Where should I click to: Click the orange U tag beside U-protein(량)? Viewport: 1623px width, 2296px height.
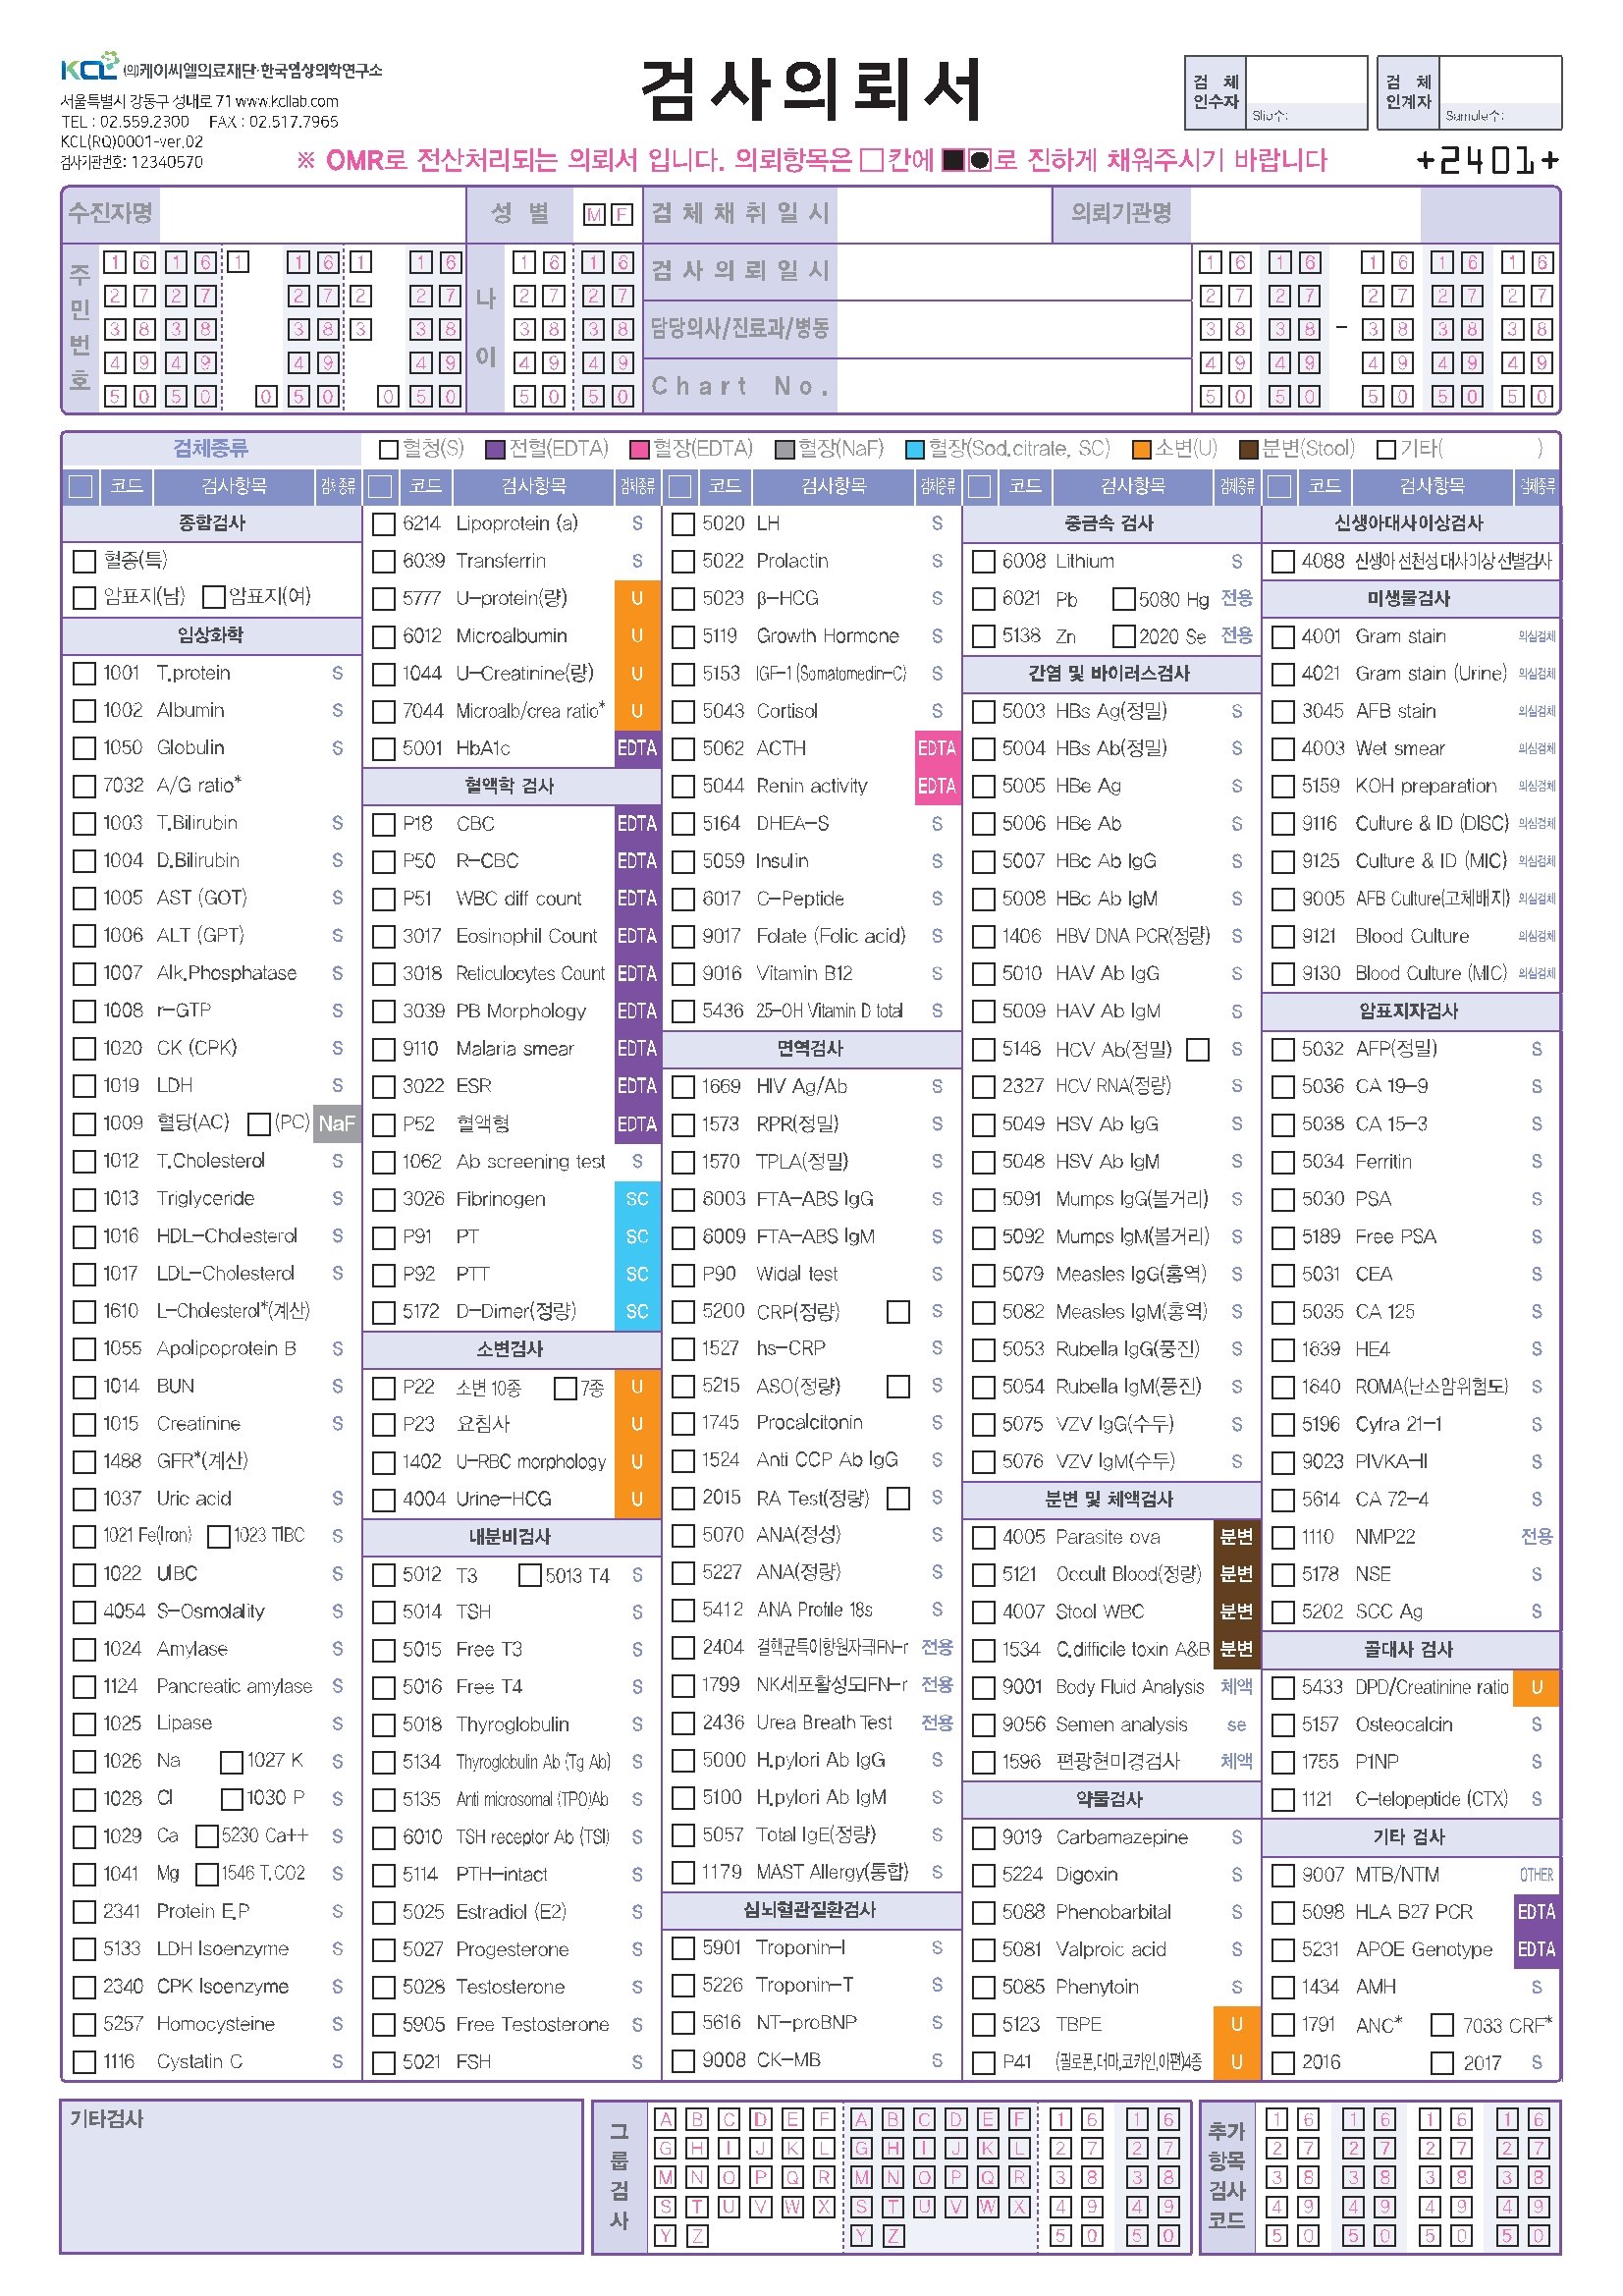(x=637, y=598)
